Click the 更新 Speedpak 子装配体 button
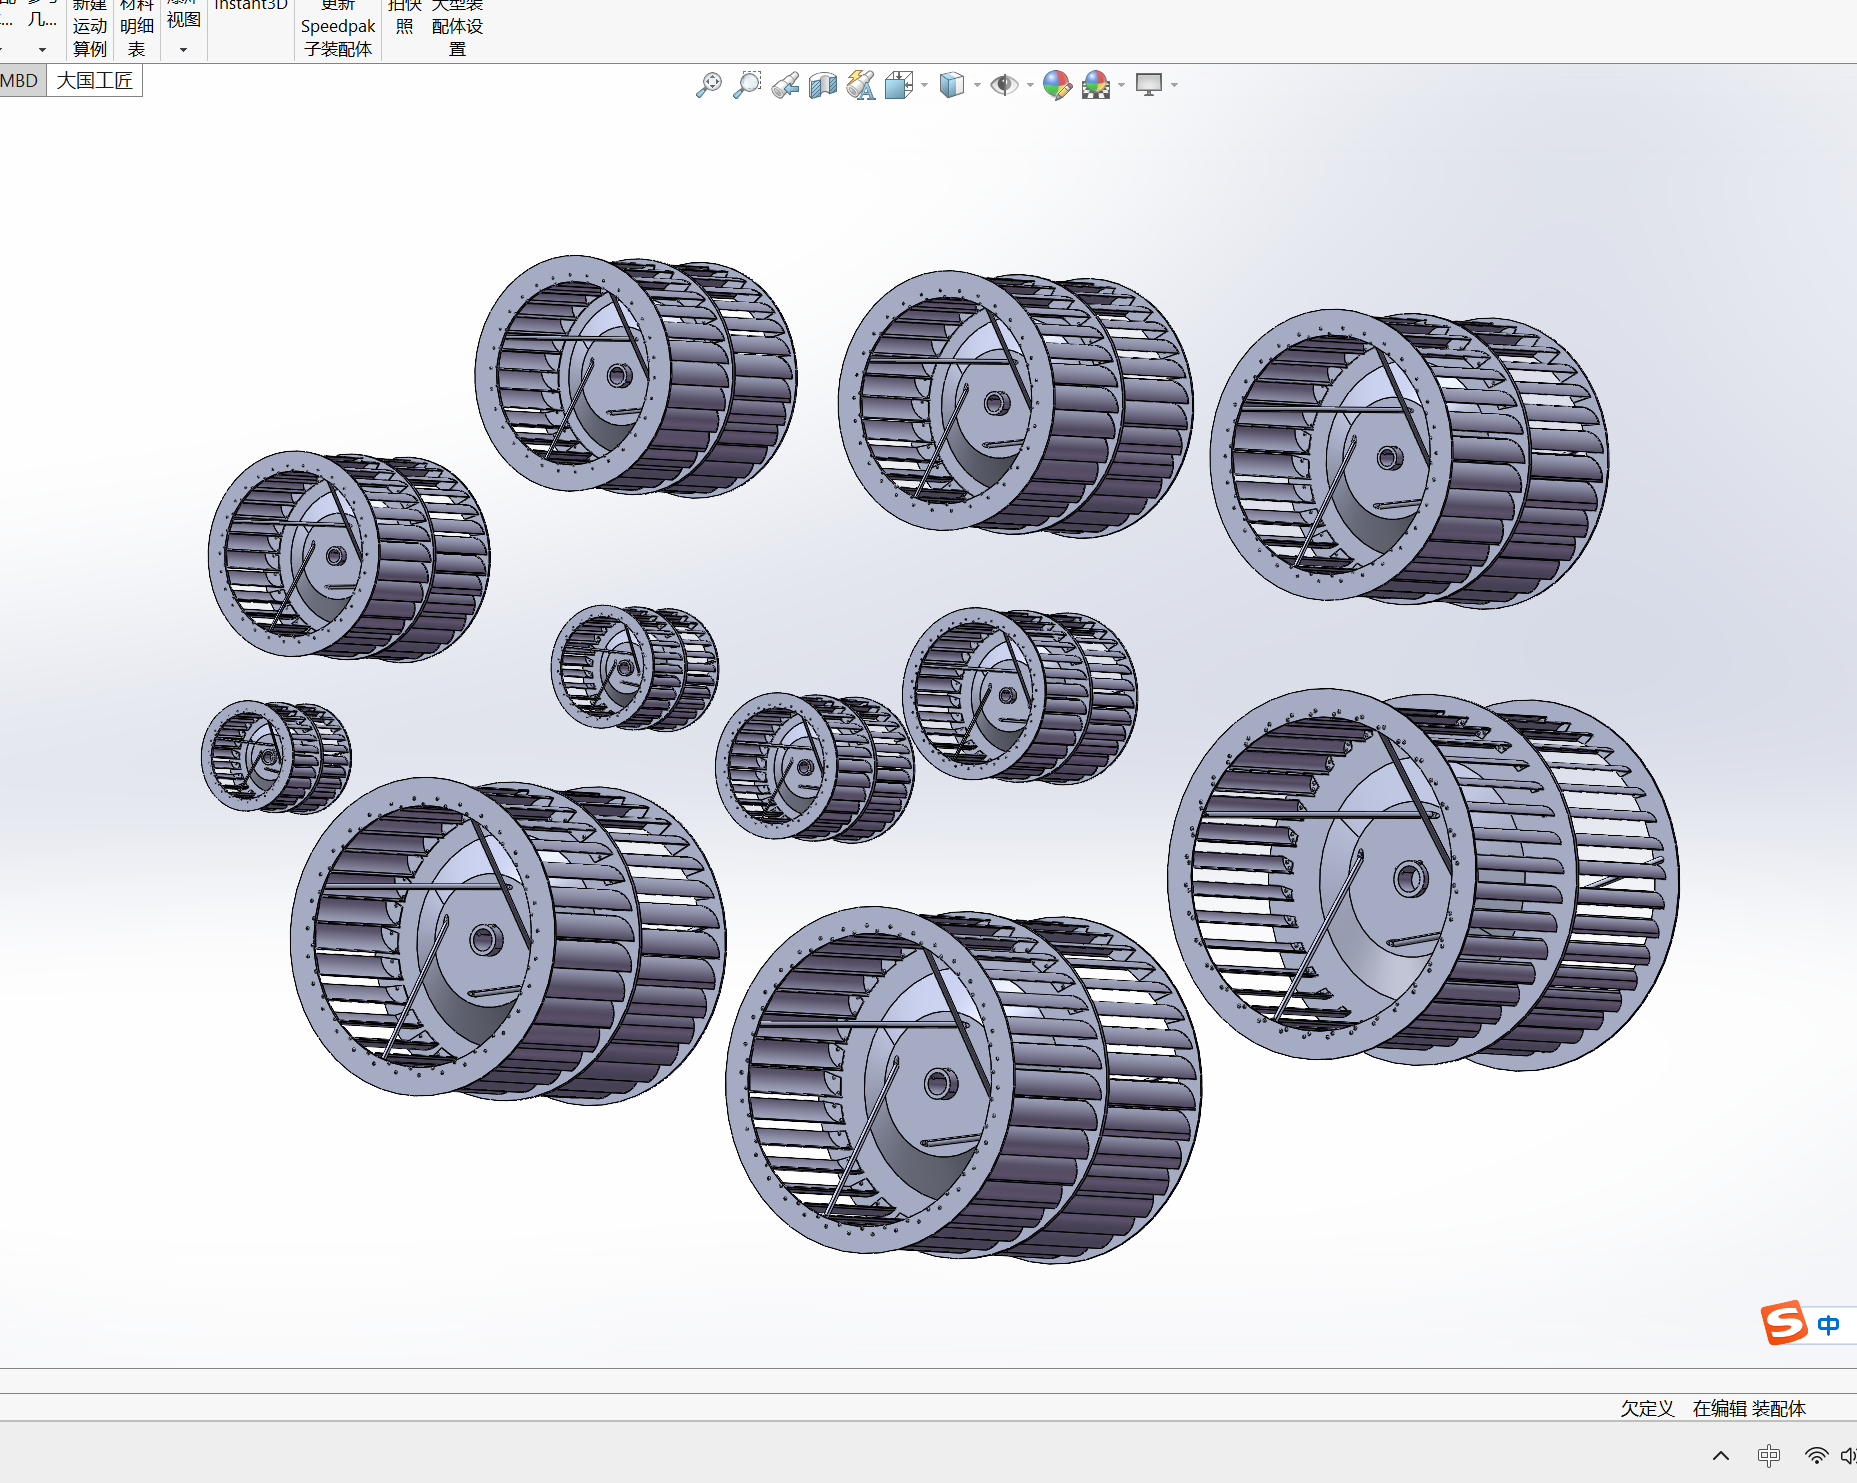The image size is (1857, 1483). click(338, 28)
